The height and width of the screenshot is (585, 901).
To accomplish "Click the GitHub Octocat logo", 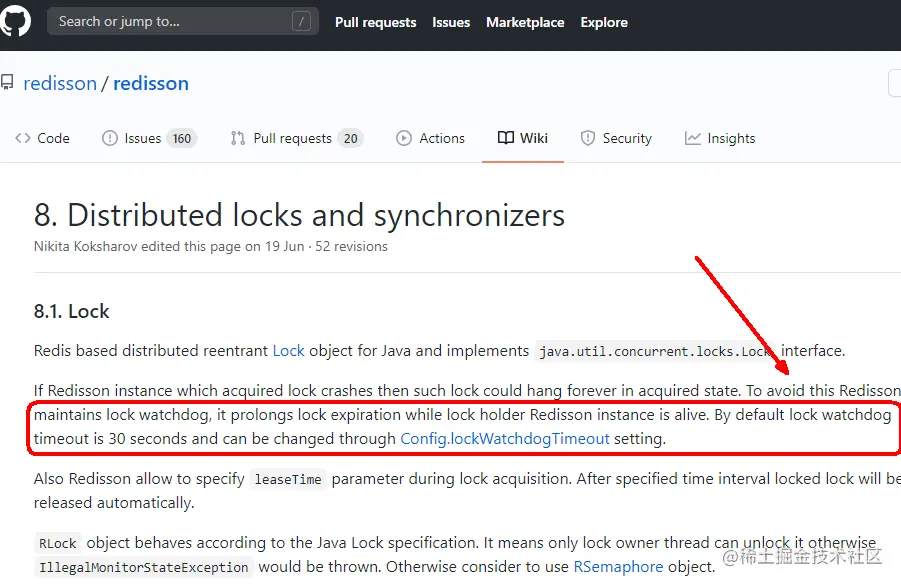I will pos(14,21).
